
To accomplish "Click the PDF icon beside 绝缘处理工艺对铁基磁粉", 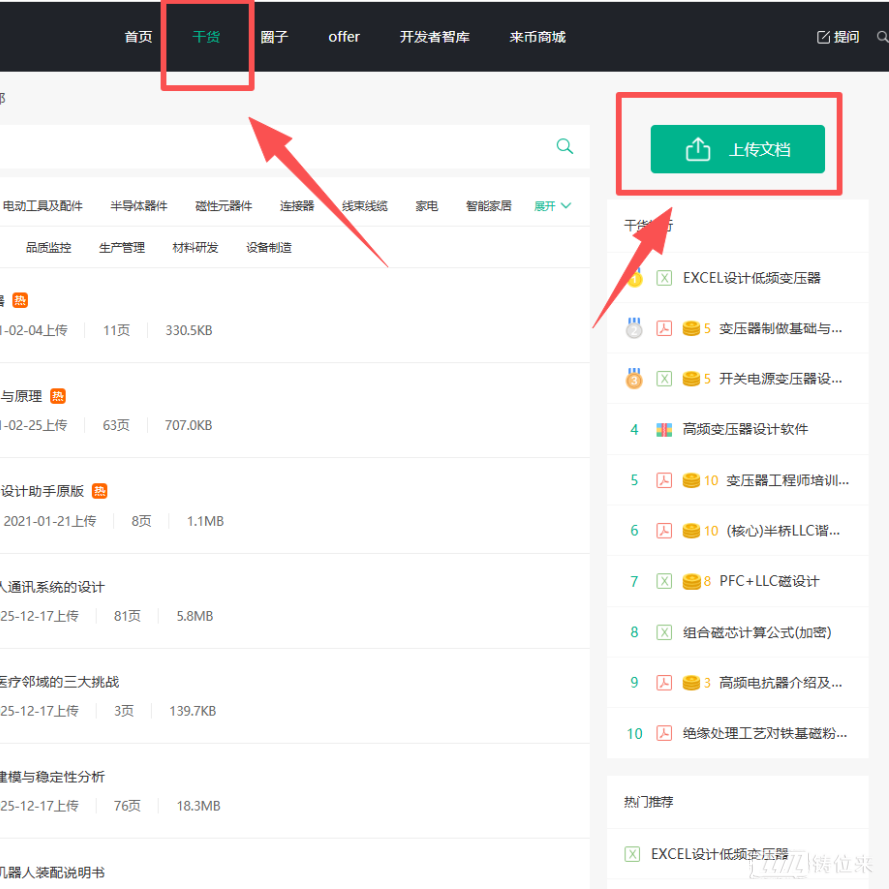I will pos(664,733).
